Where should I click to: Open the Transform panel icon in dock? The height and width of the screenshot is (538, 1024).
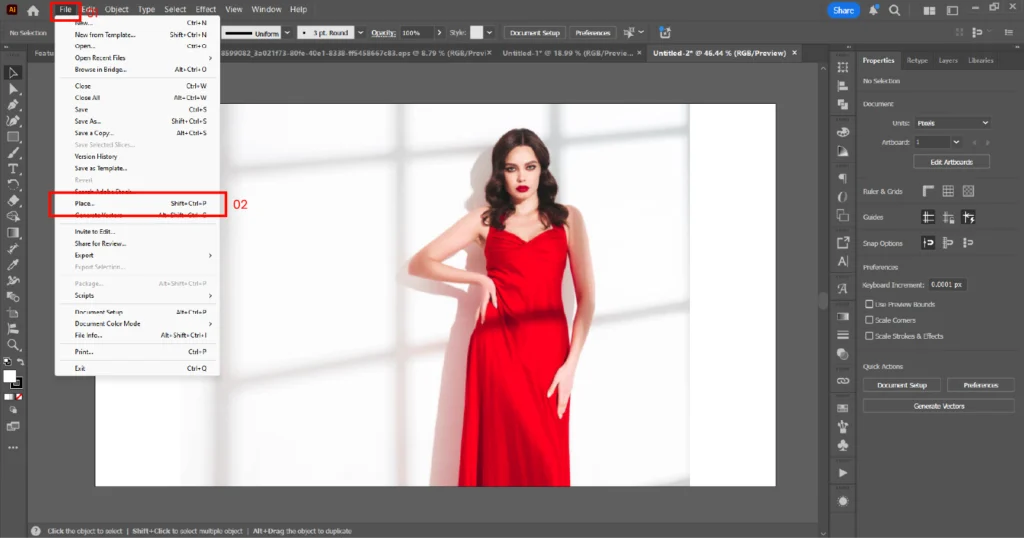[843, 67]
